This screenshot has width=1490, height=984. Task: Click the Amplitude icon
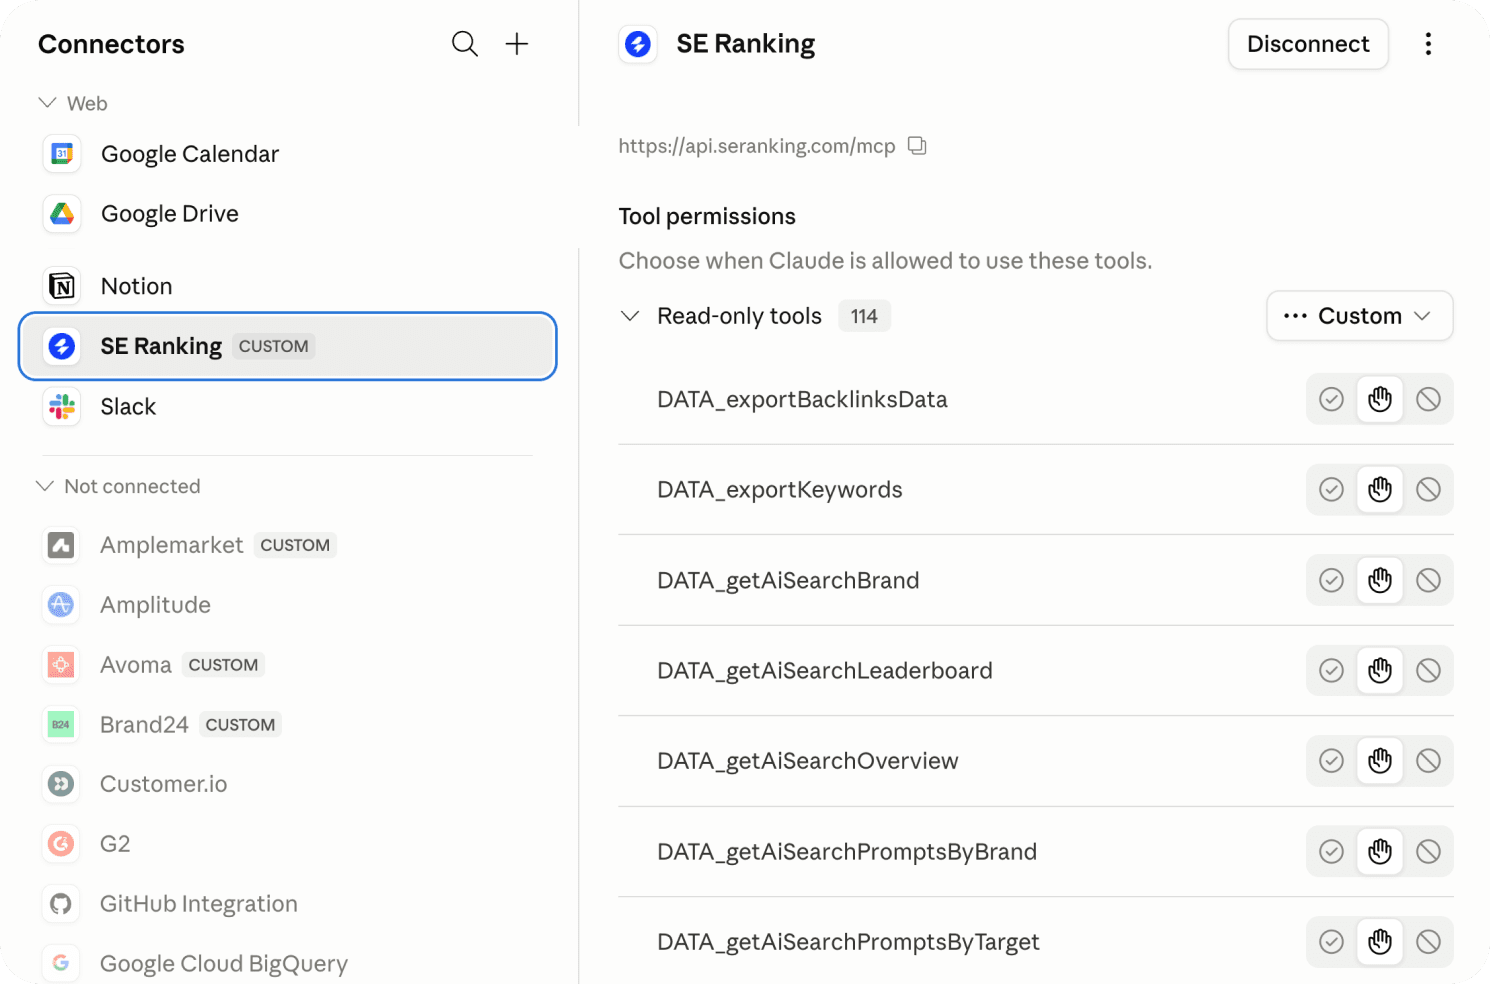[61, 605]
